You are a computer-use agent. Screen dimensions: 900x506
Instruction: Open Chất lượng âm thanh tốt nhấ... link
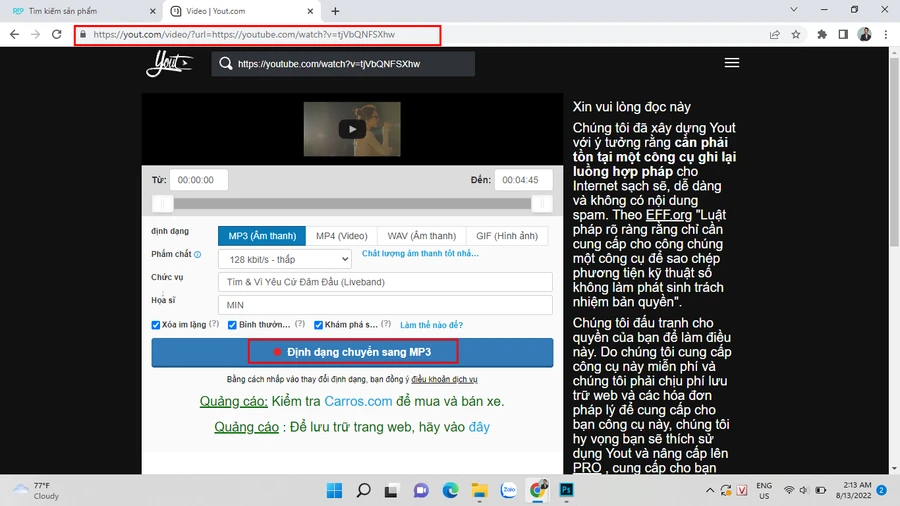coord(420,254)
